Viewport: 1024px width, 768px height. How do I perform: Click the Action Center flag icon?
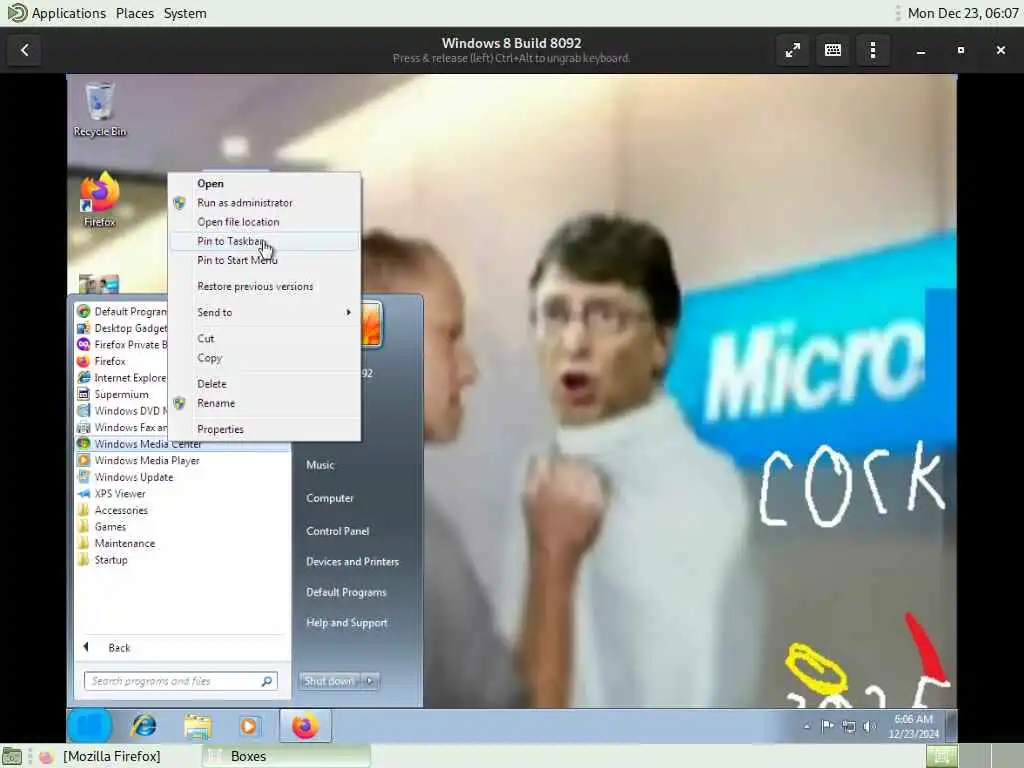pos(827,726)
